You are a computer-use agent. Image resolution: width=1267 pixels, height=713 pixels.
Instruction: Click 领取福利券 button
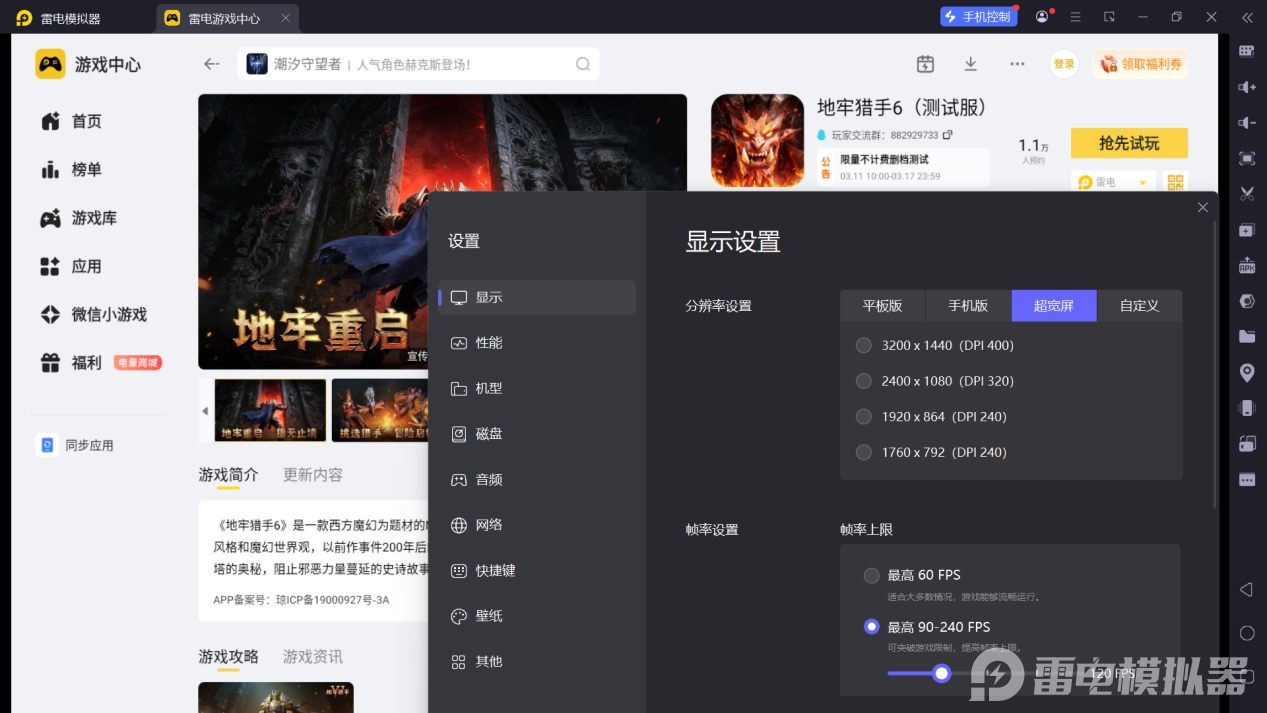[x=1140, y=64]
